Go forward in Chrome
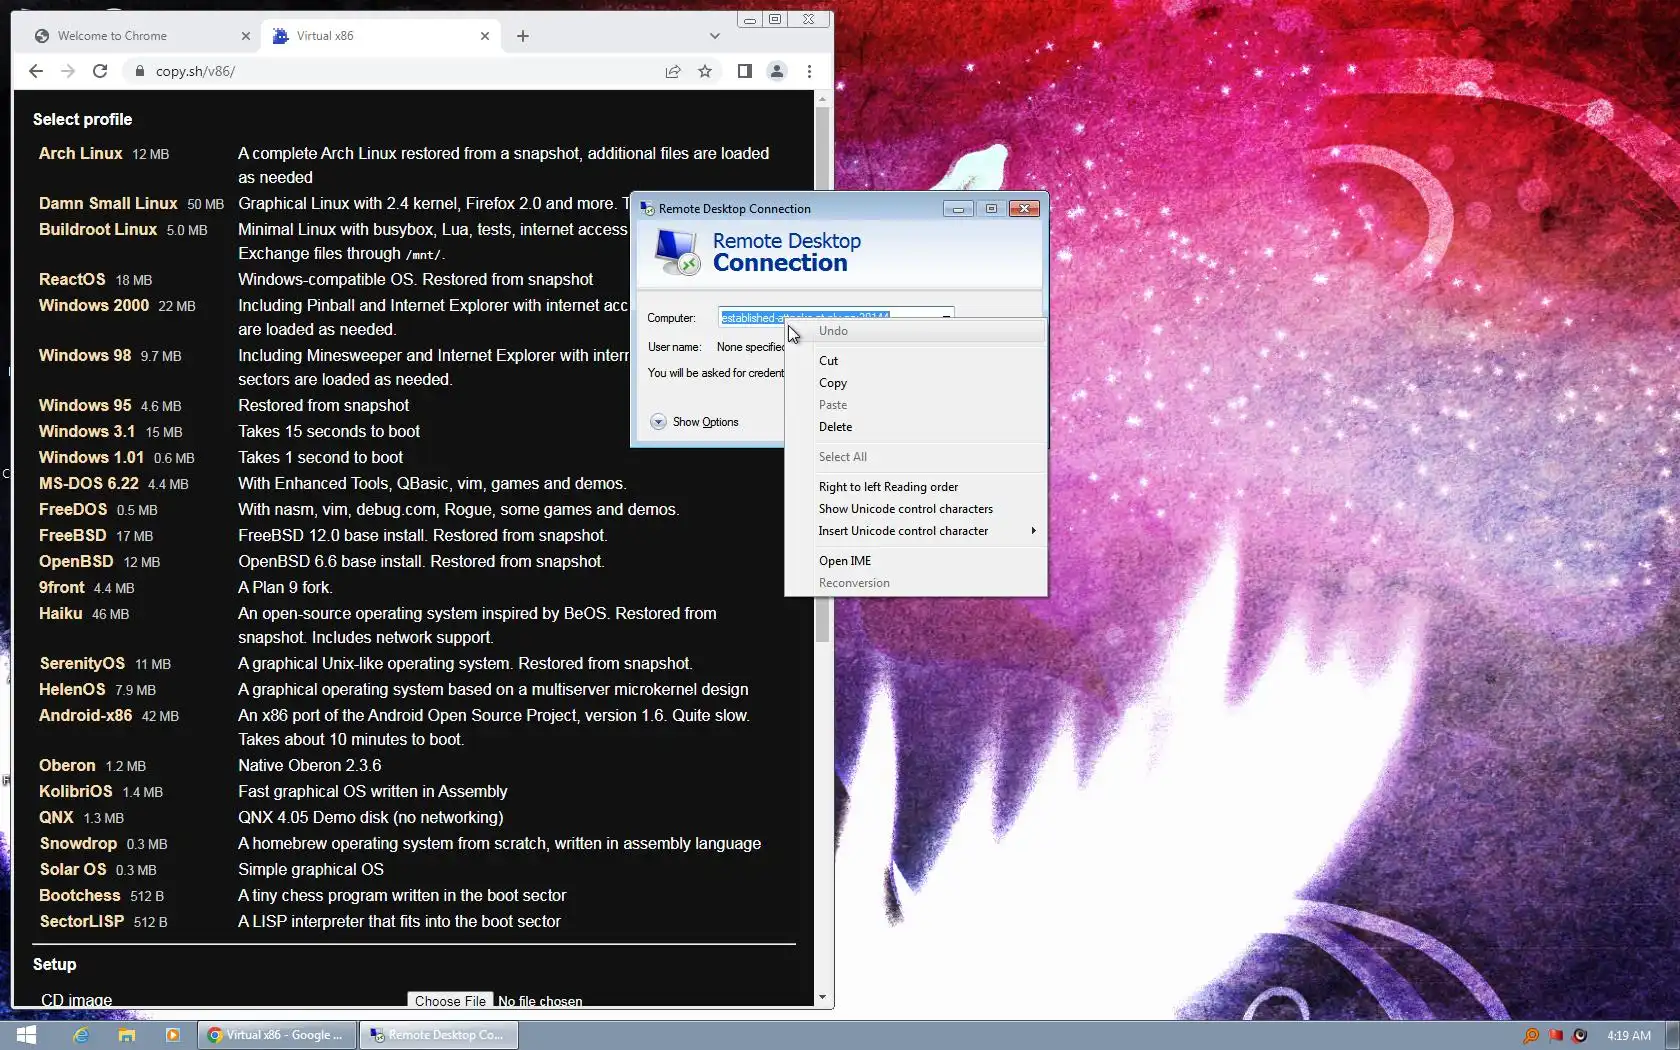The height and width of the screenshot is (1050, 1680). pyautogui.click(x=68, y=71)
